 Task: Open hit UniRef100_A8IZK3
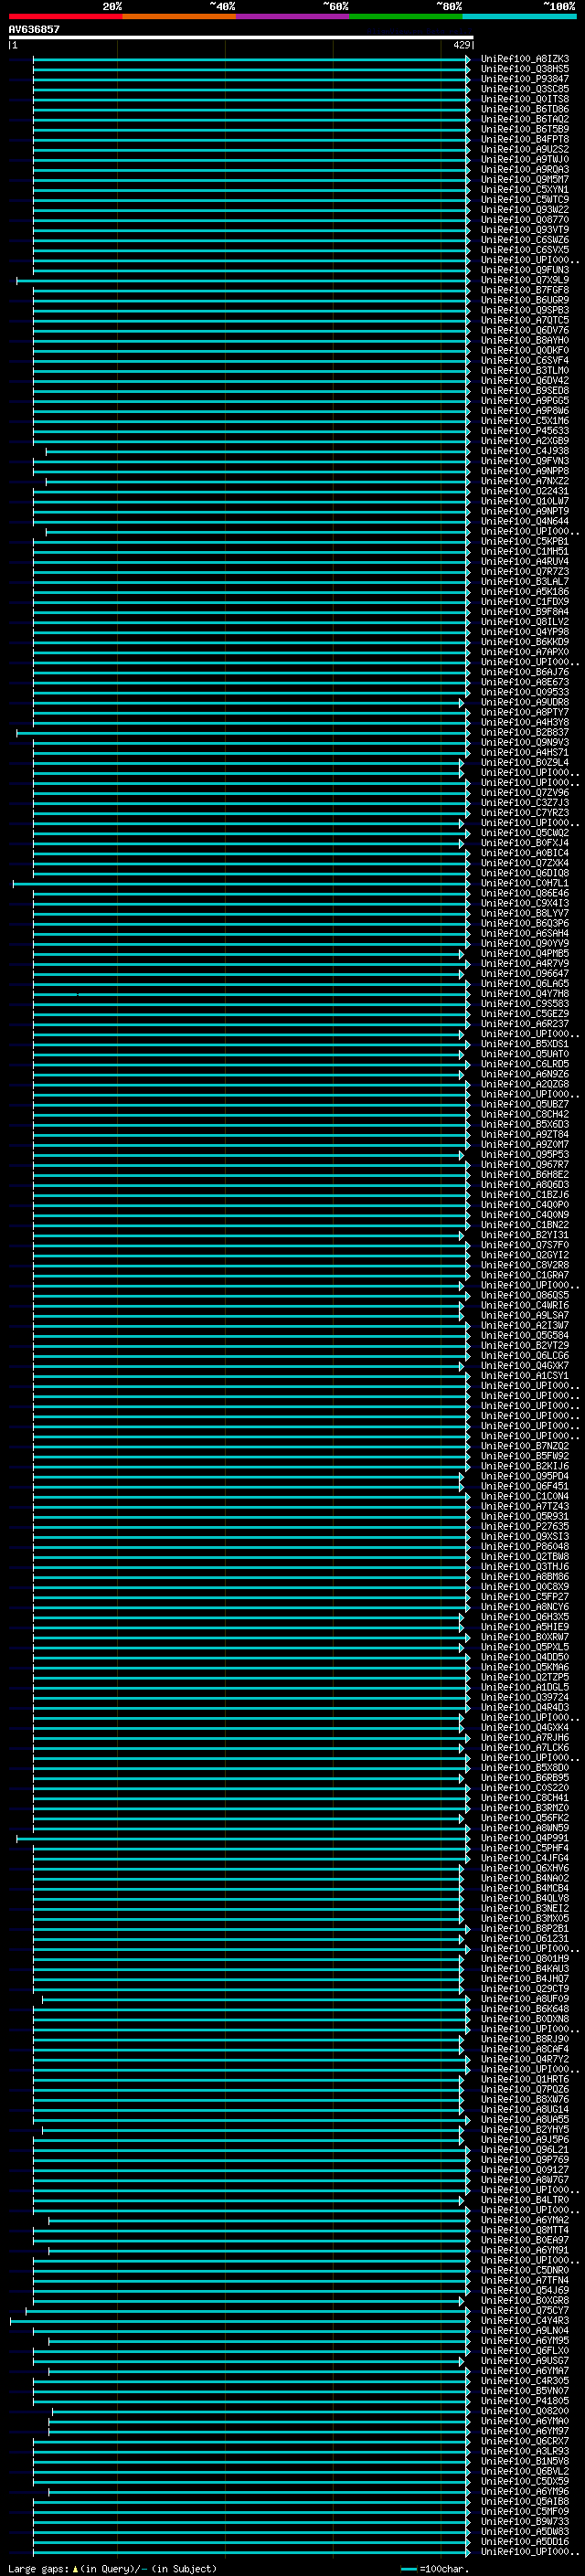tap(525, 59)
